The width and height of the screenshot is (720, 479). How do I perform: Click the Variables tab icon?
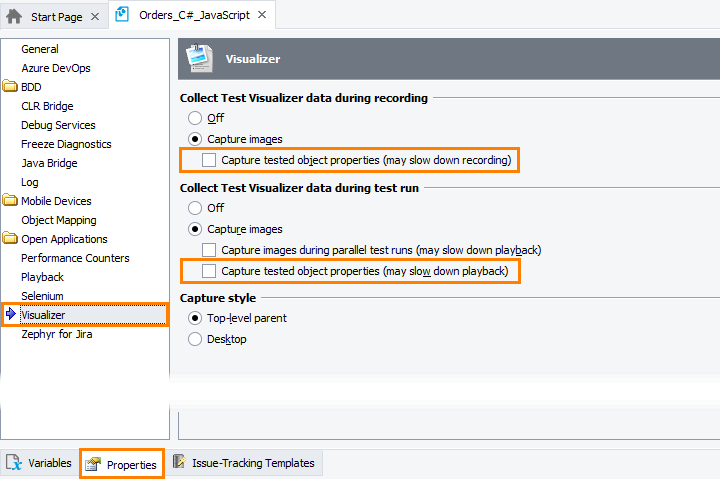pyautogui.click(x=14, y=463)
